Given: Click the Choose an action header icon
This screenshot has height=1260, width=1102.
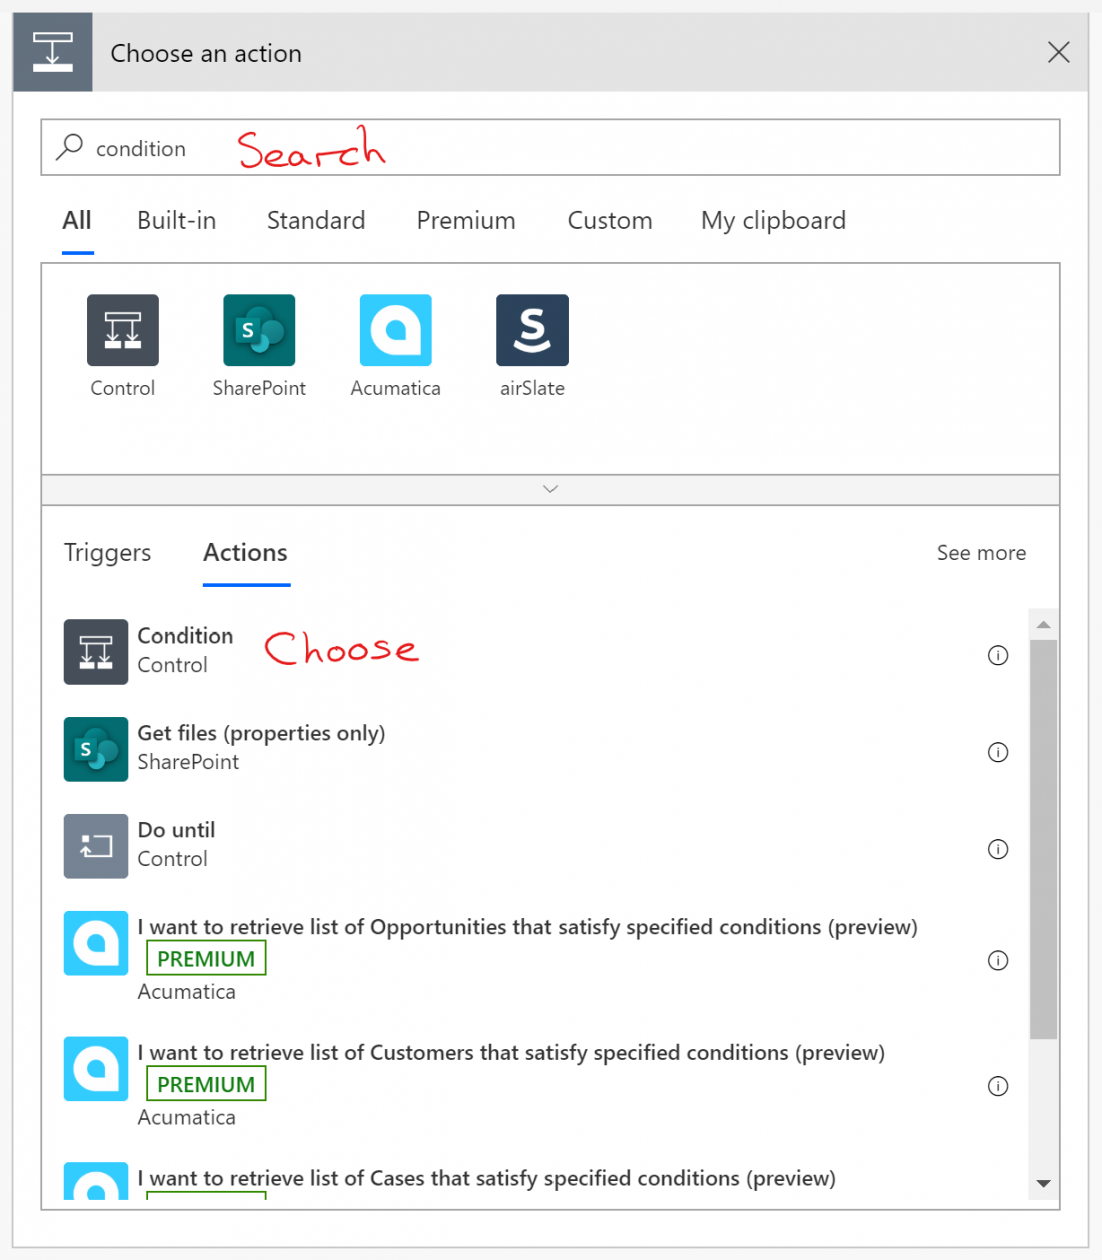Looking at the screenshot, I should click(x=53, y=52).
